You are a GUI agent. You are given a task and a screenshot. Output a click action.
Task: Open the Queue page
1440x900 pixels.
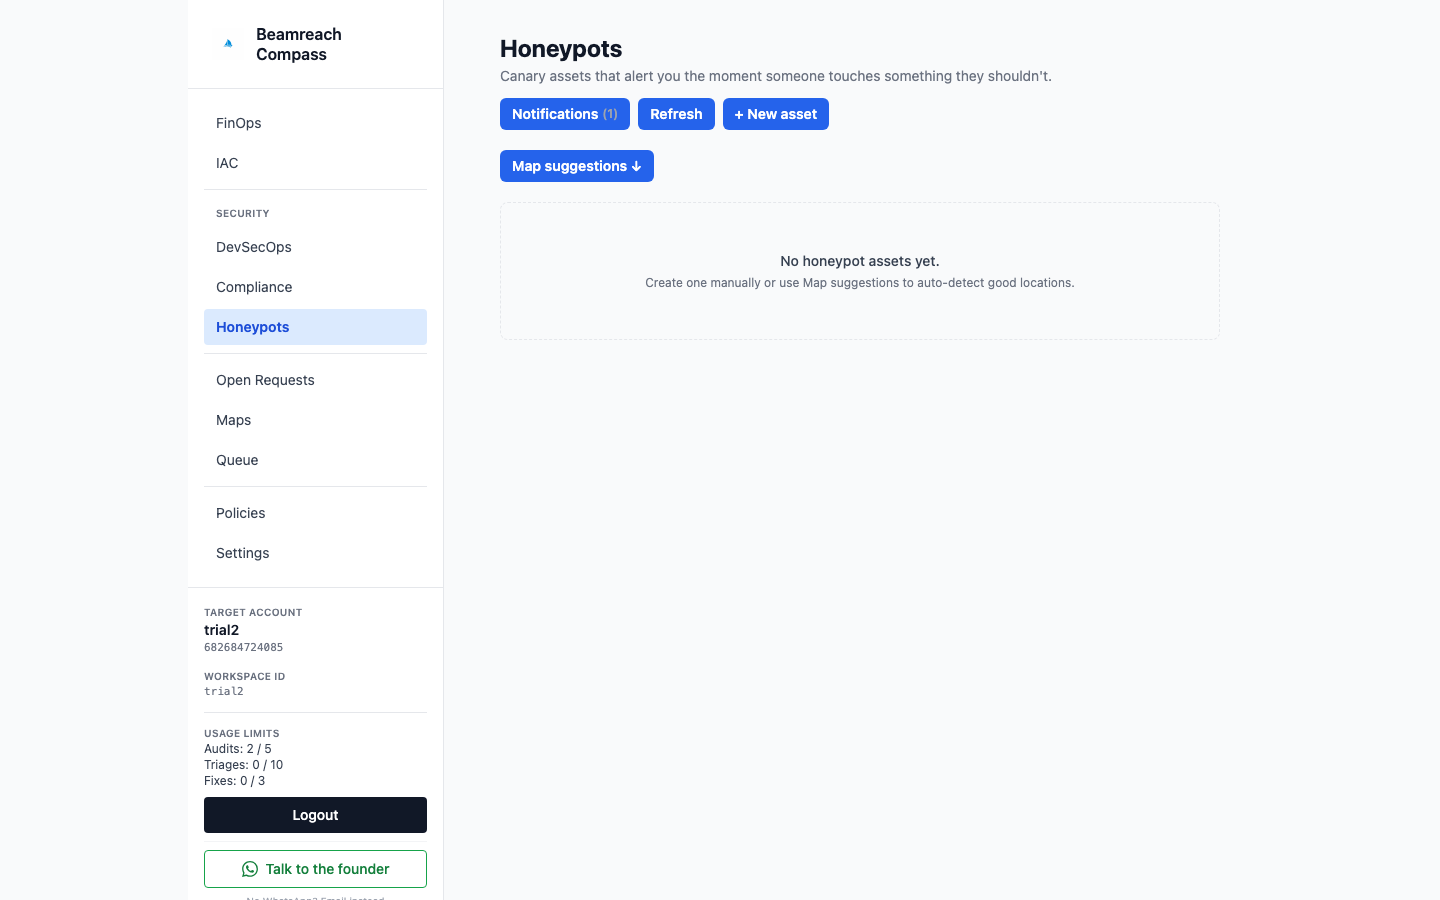click(x=315, y=460)
